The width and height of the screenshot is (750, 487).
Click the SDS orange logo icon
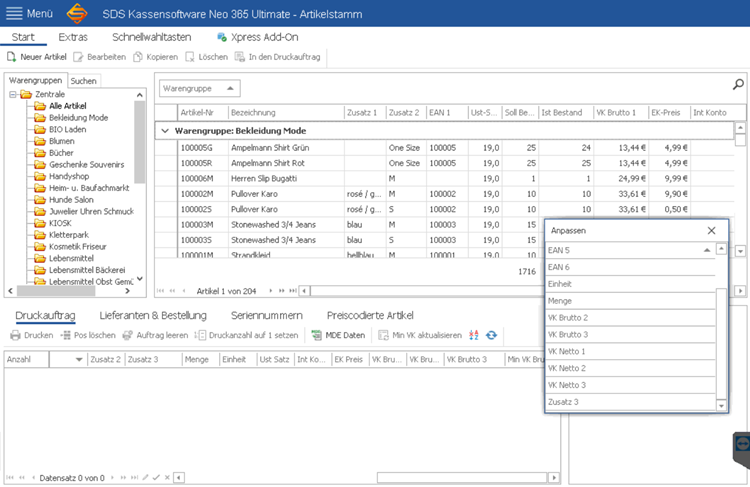(77, 13)
